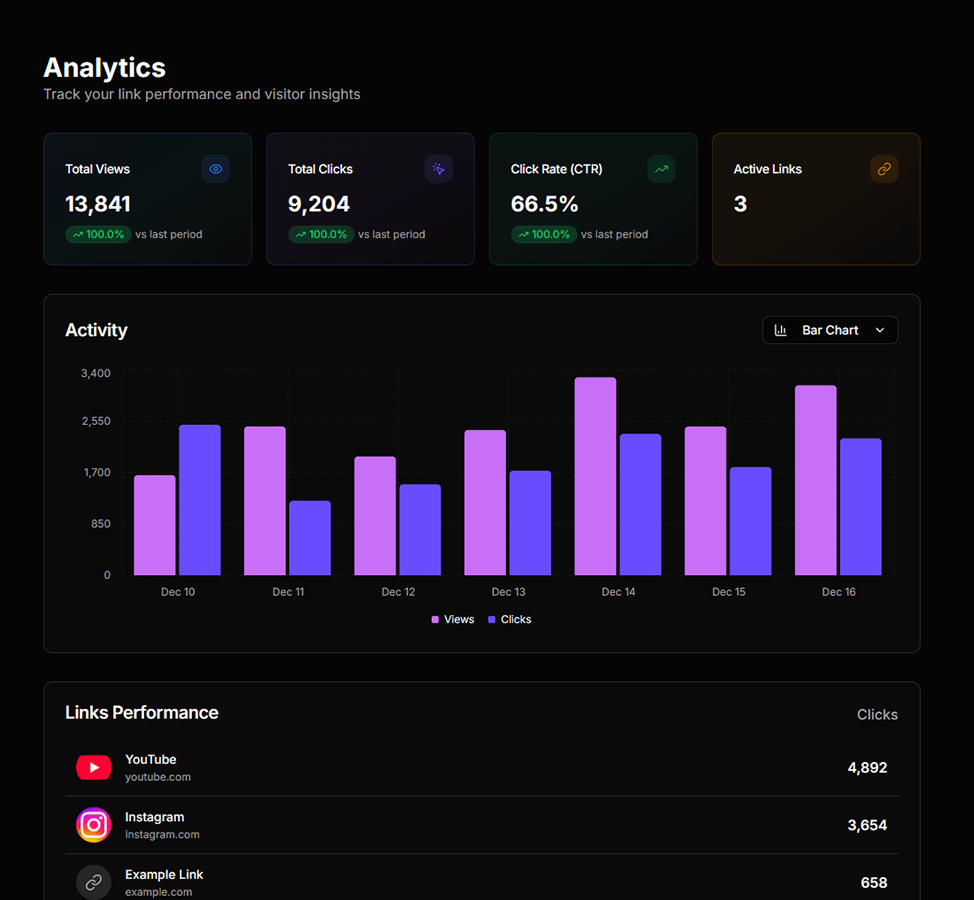The height and width of the screenshot is (900, 974).
Task: Toggle the 100.0% growth badge on Total Views
Action: tap(100, 234)
